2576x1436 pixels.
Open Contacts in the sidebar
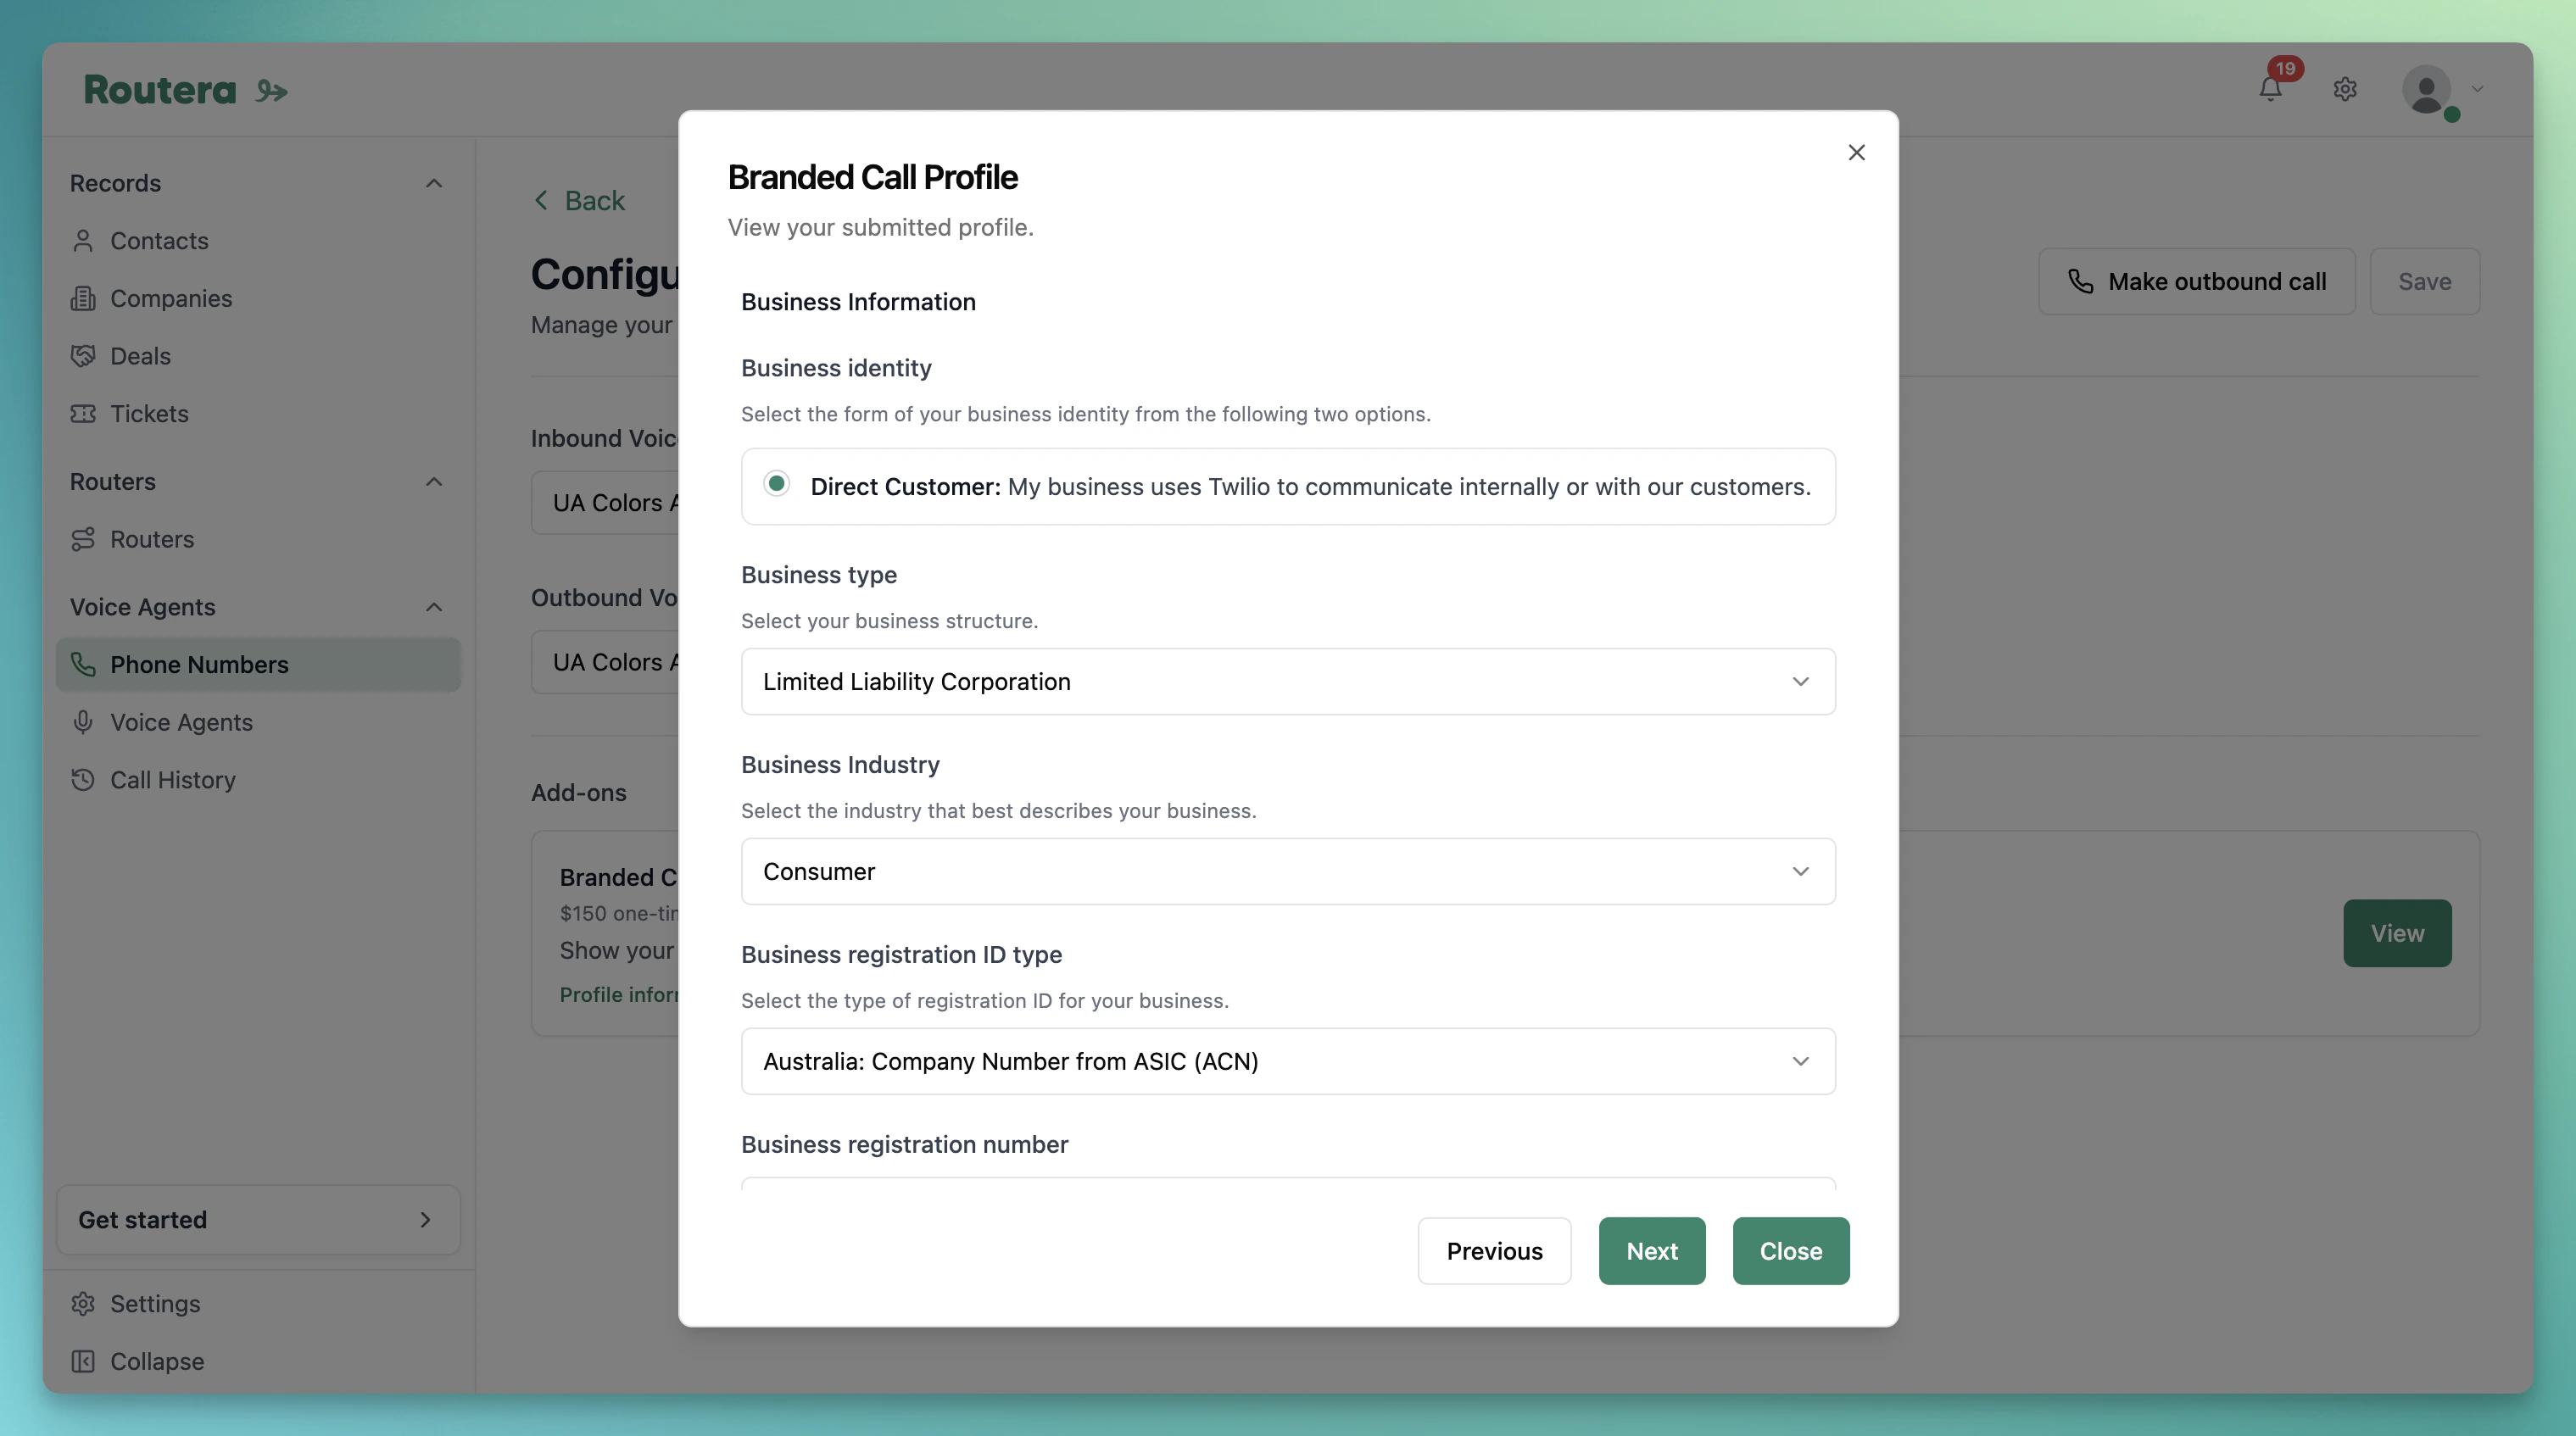point(258,241)
